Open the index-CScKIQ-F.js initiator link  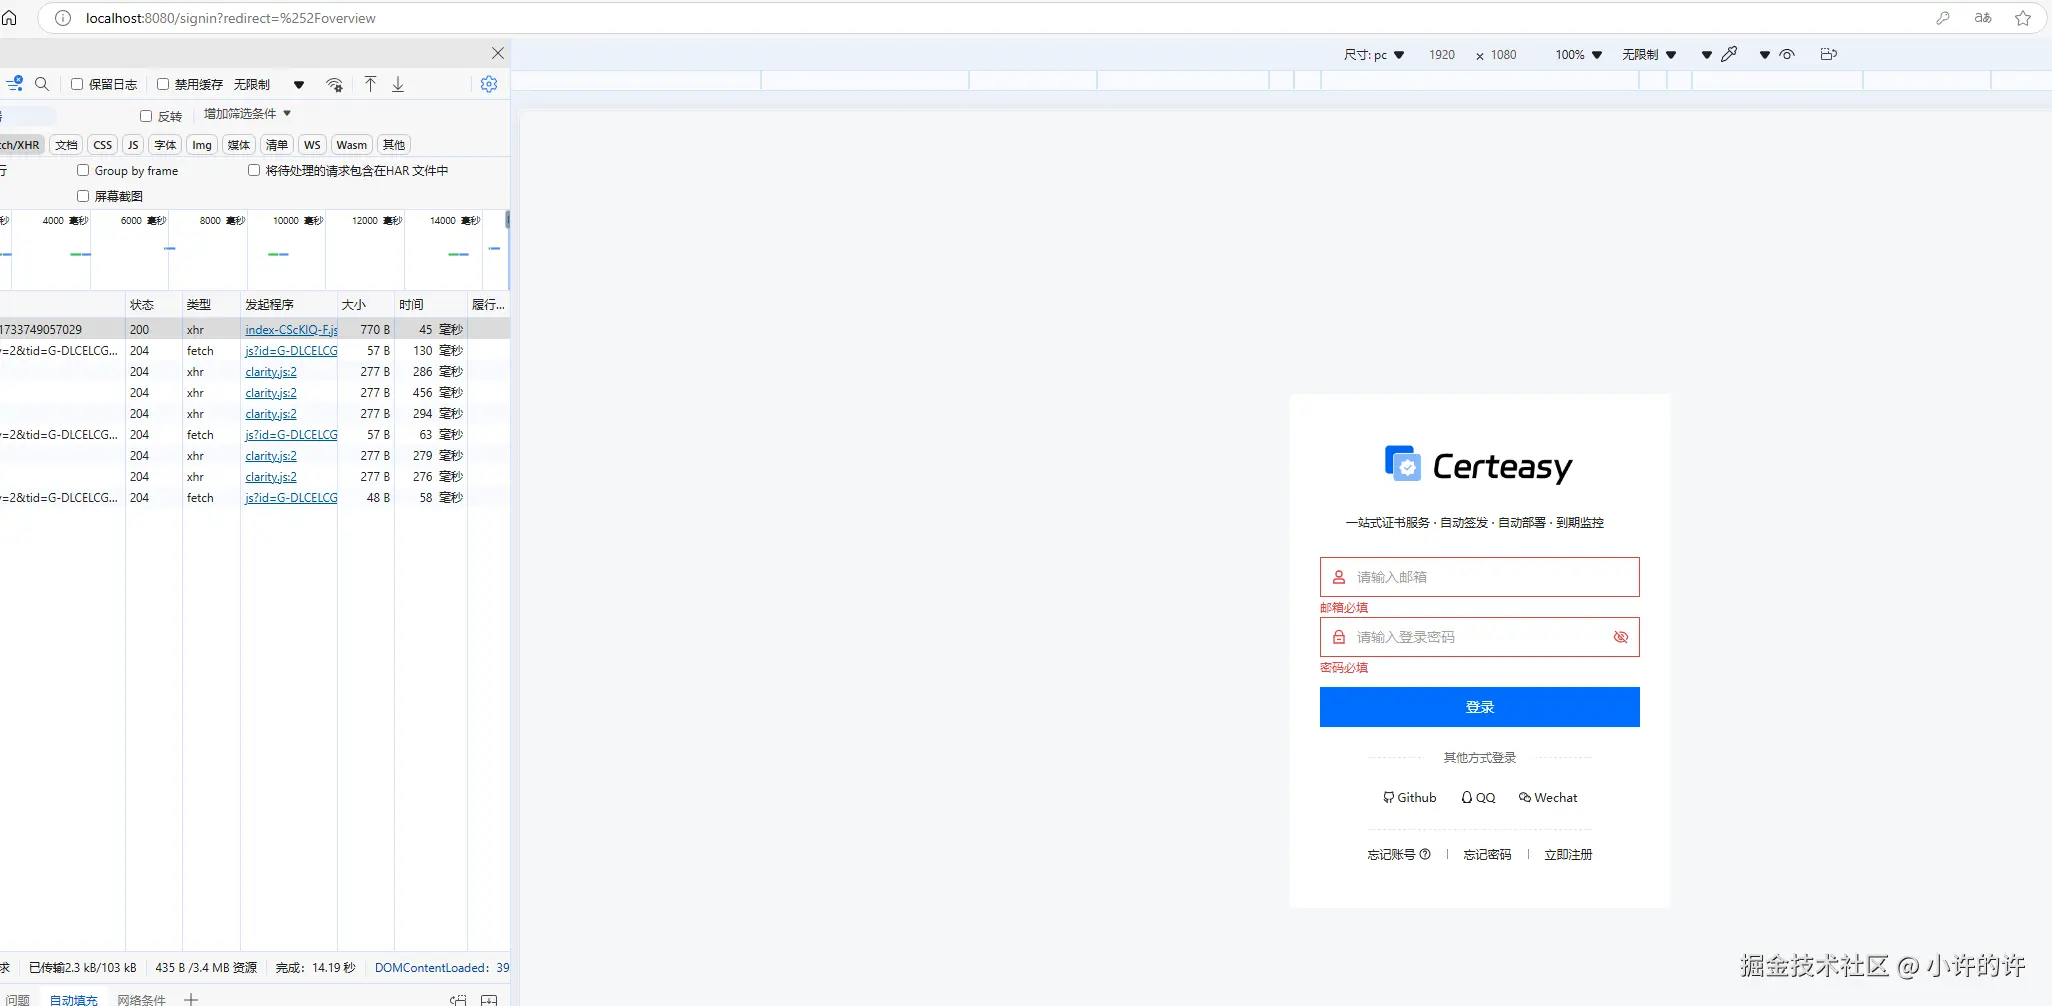pyautogui.click(x=291, y=329)
